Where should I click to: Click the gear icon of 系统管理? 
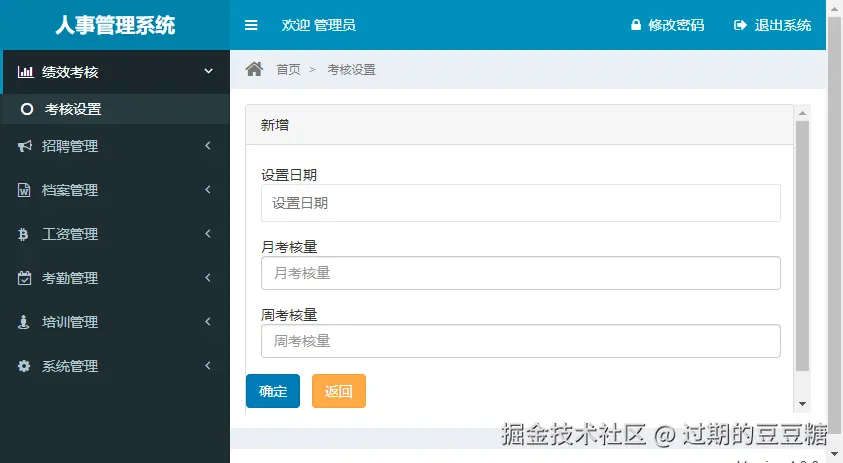point(24,366)
